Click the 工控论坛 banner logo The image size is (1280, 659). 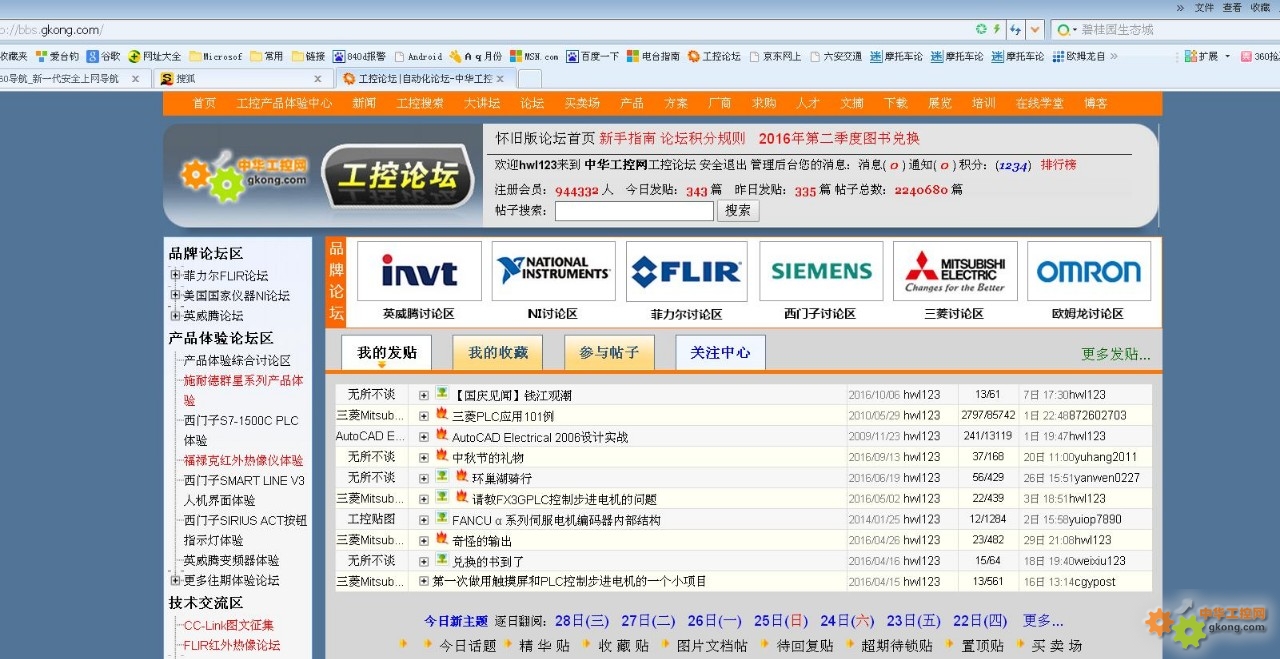398,177
